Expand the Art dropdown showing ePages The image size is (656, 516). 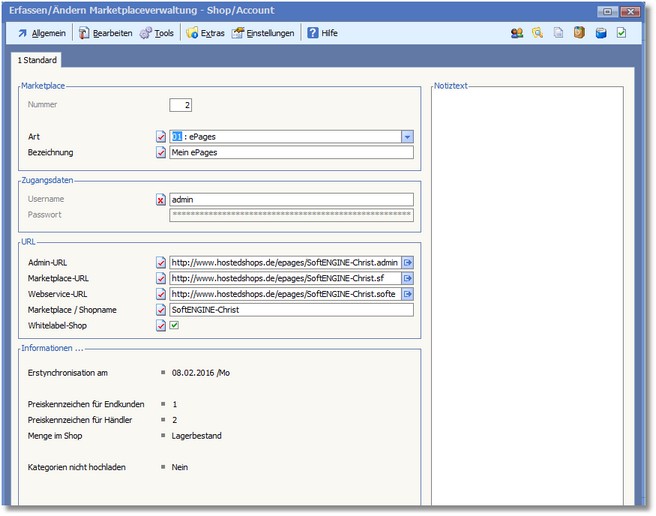pos(407,137)
